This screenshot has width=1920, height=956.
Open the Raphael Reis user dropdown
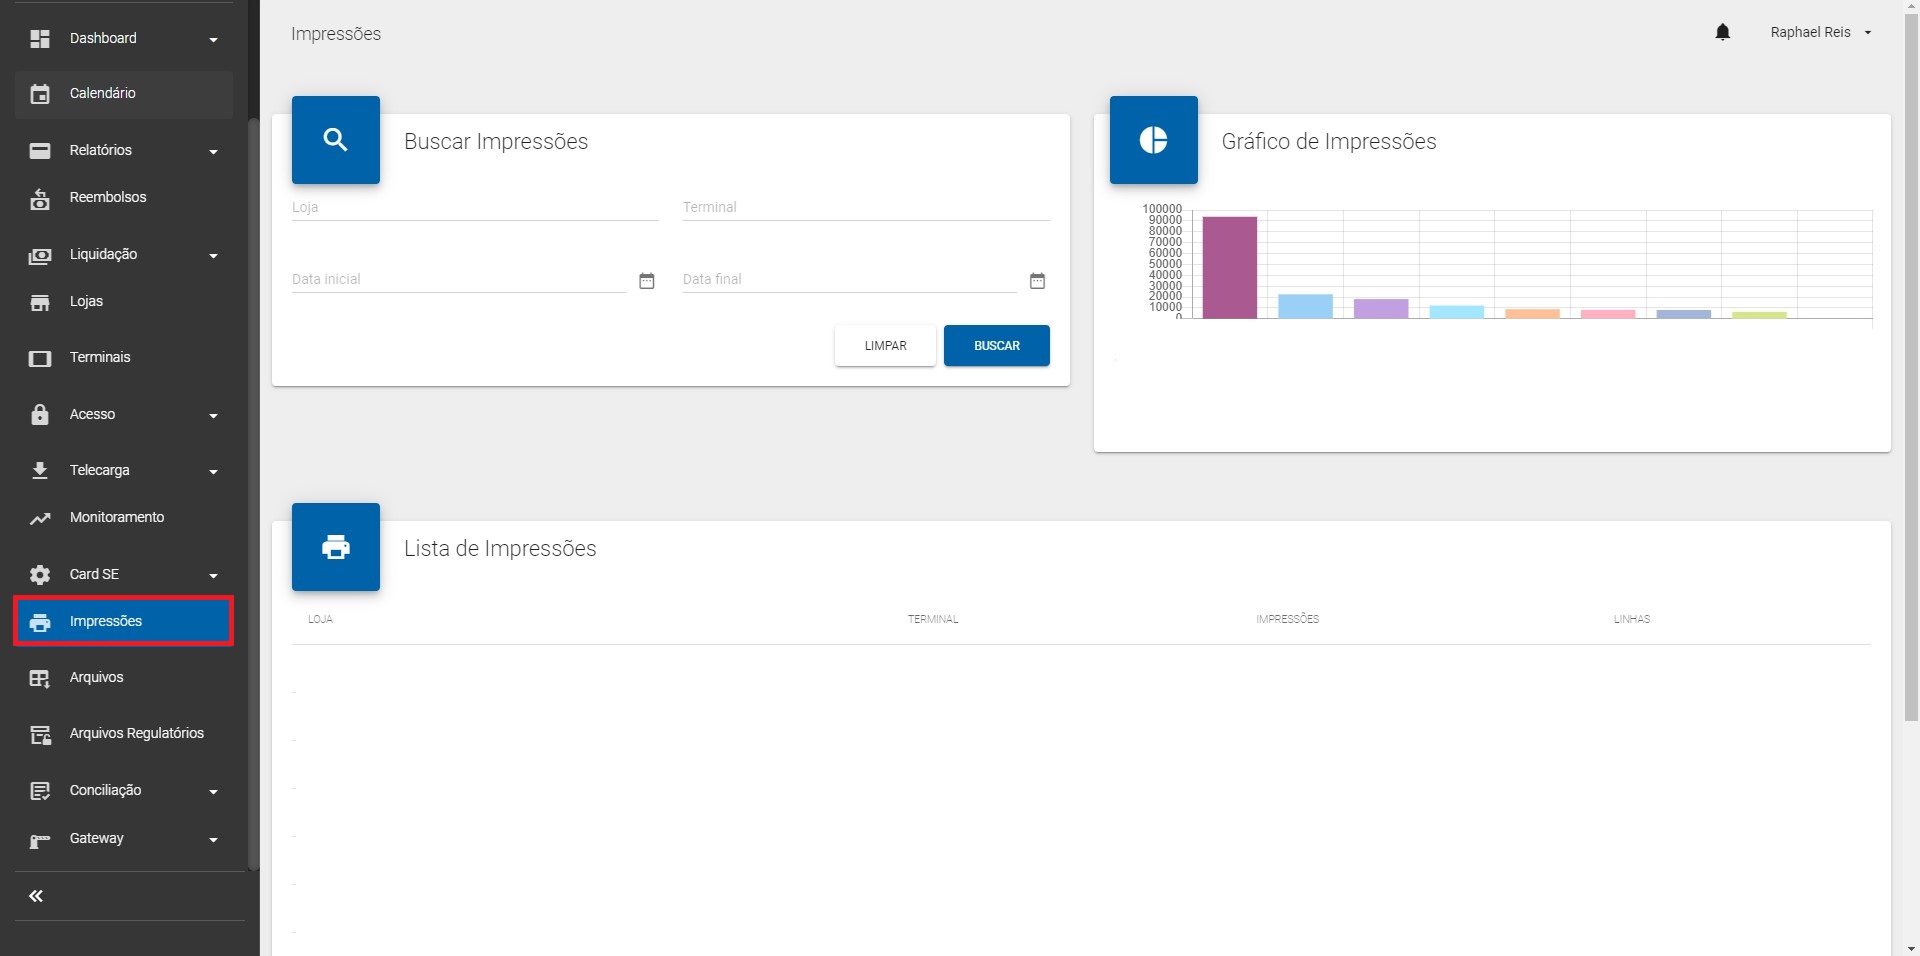[1820, 33]
